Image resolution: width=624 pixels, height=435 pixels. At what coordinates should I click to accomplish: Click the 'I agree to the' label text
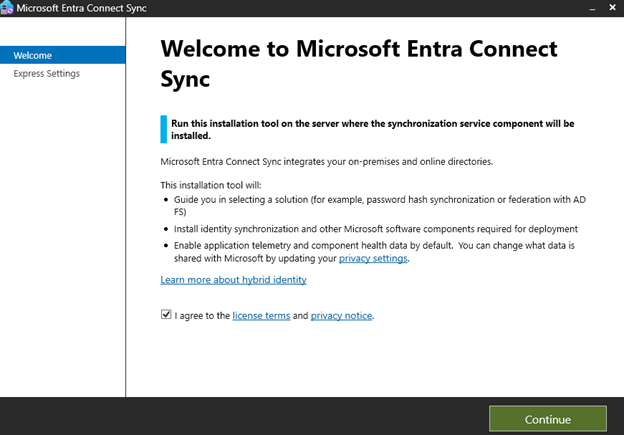[202, 316]
